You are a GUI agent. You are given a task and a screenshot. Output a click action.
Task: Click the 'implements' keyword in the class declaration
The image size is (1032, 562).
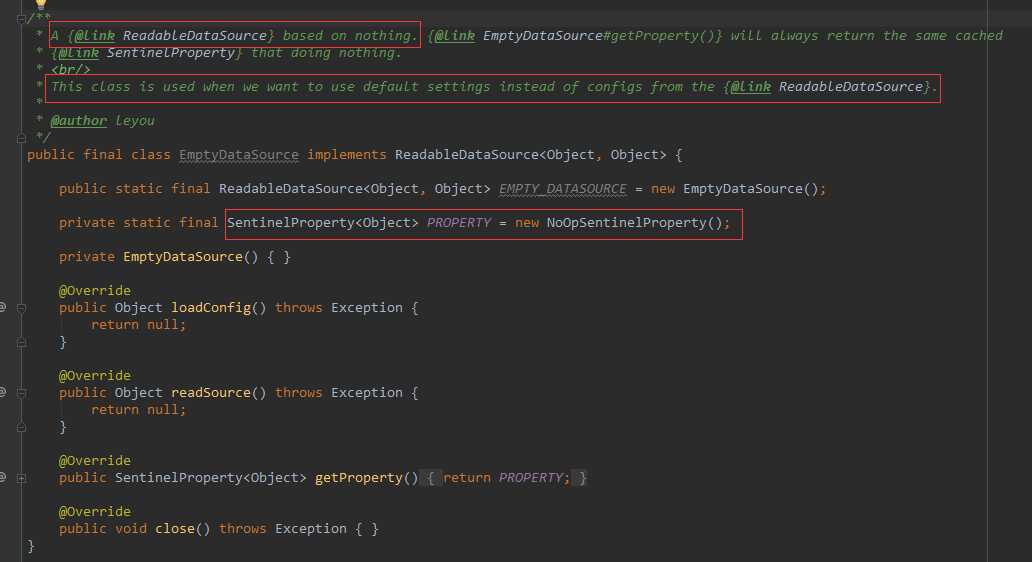point(347,155)
